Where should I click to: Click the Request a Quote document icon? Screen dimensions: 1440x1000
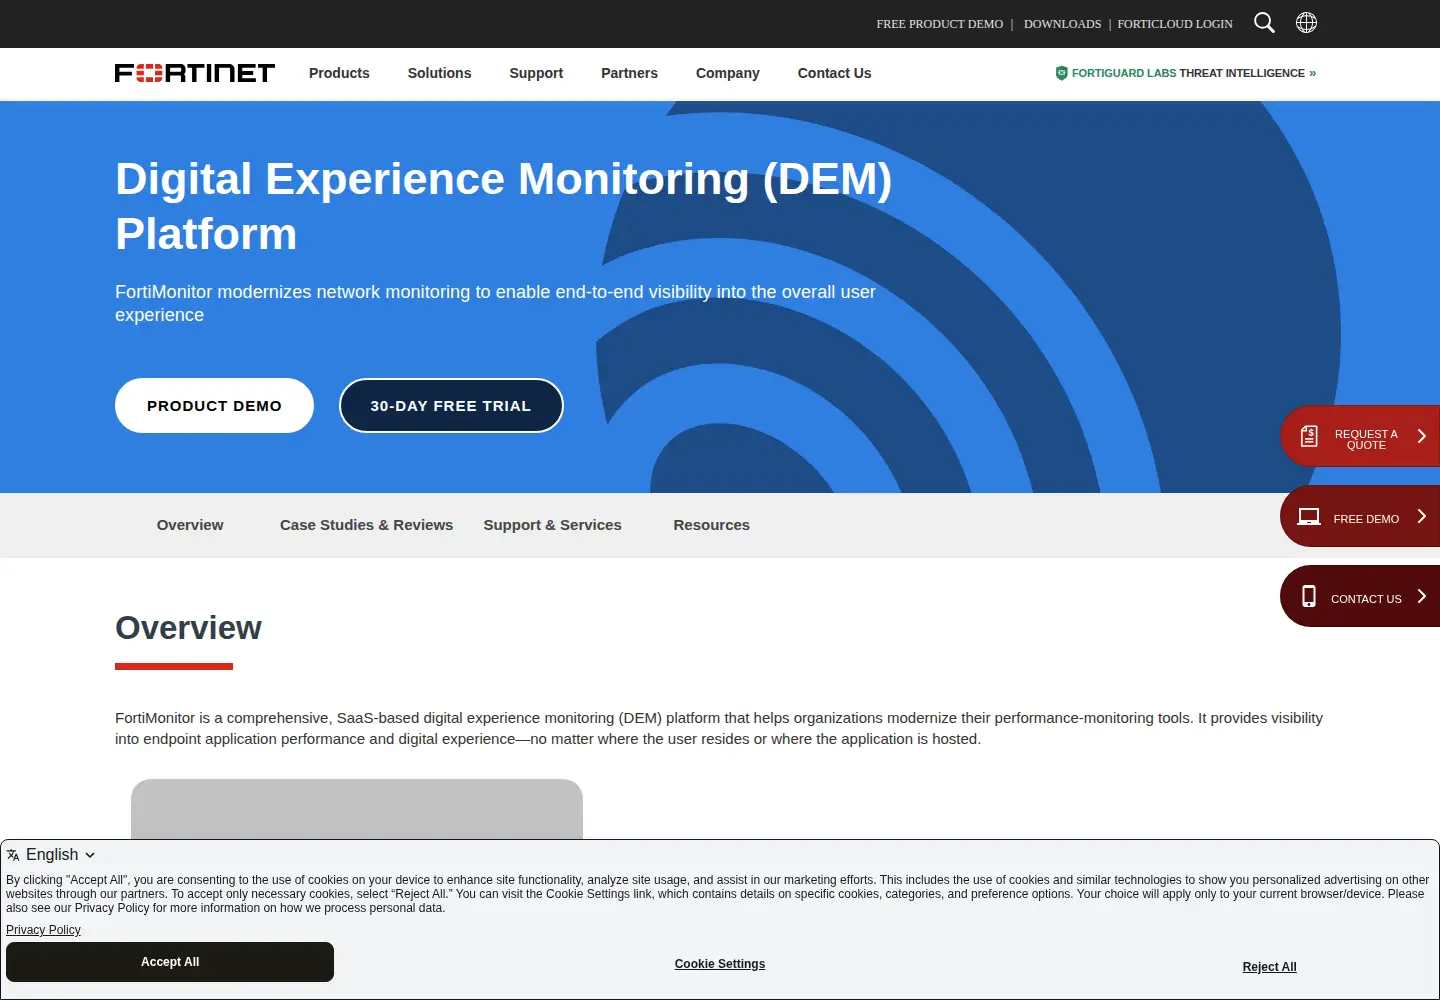(x=1309, y=436)
